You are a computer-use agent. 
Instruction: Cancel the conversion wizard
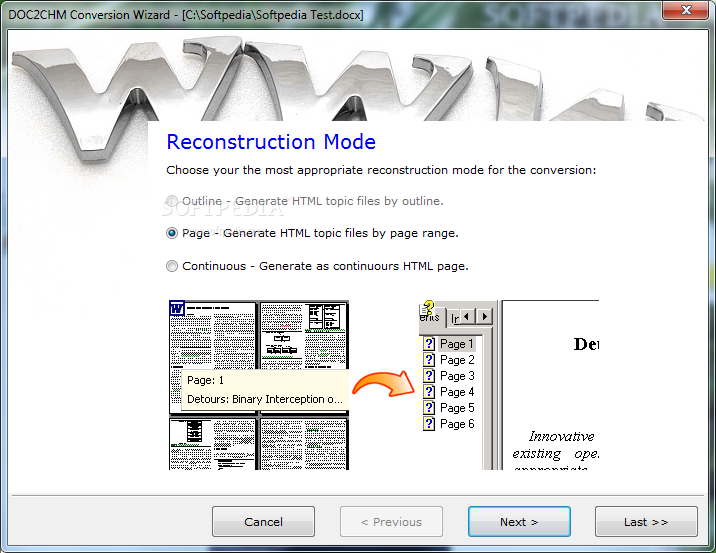point(263,521)
